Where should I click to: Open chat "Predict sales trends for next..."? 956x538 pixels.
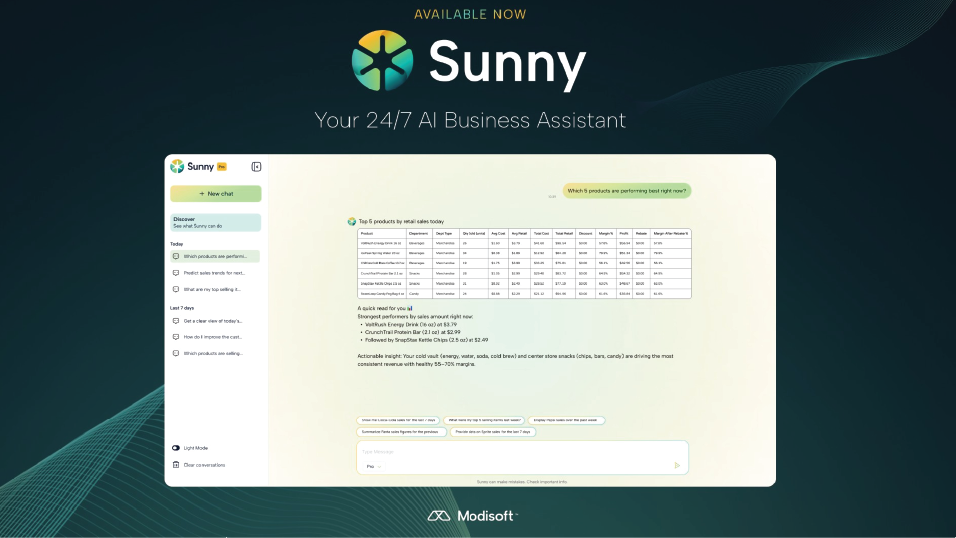[x=215, y=273]
